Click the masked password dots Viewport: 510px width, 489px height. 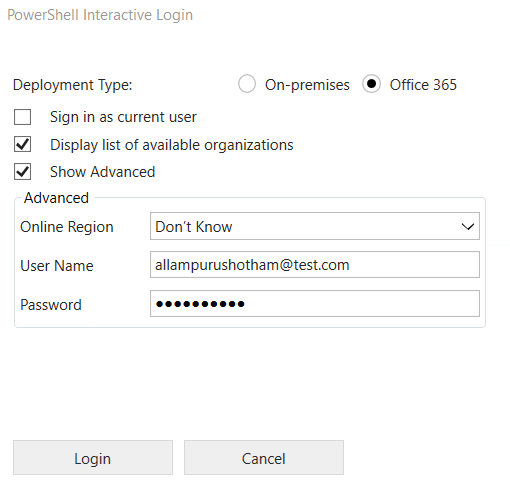pyautogui.click(x=200, y=304)
